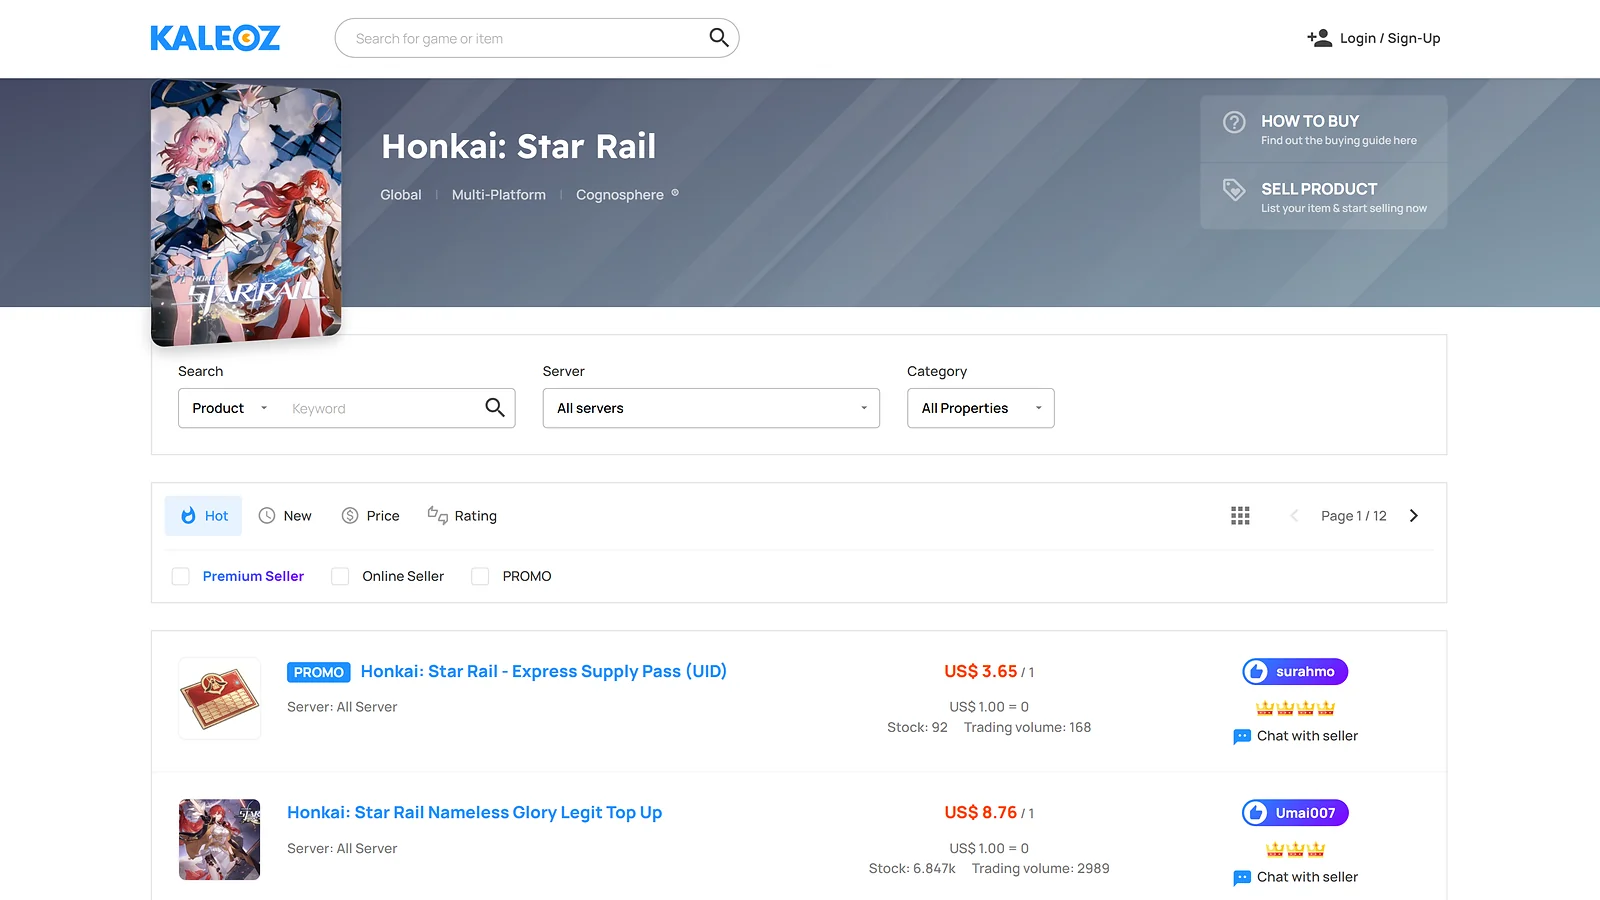Image resolution: width=1600 pixels, height=900 pixels.
Task: Click the thumbs-up badge icon on surahmo
Action: coord(1257,672)
